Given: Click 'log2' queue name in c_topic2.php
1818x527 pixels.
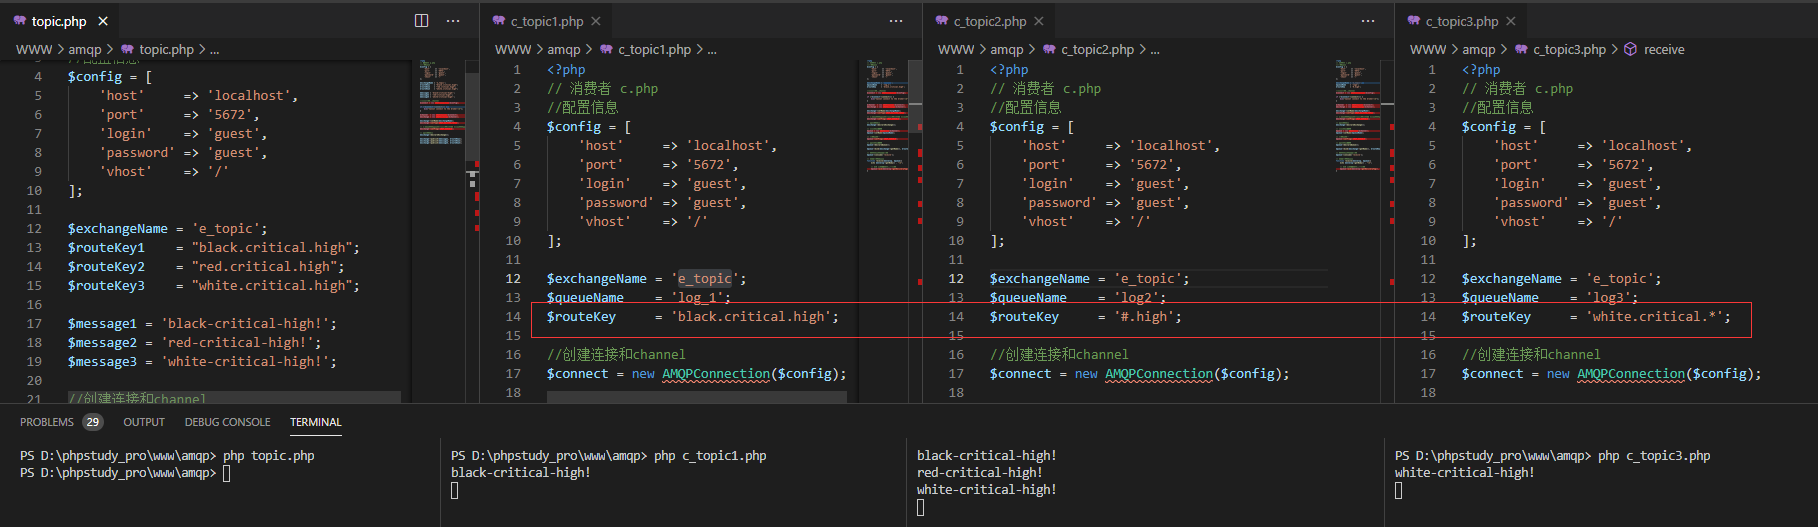Looking at the screenshot, I should click(x=1136, y=298).
